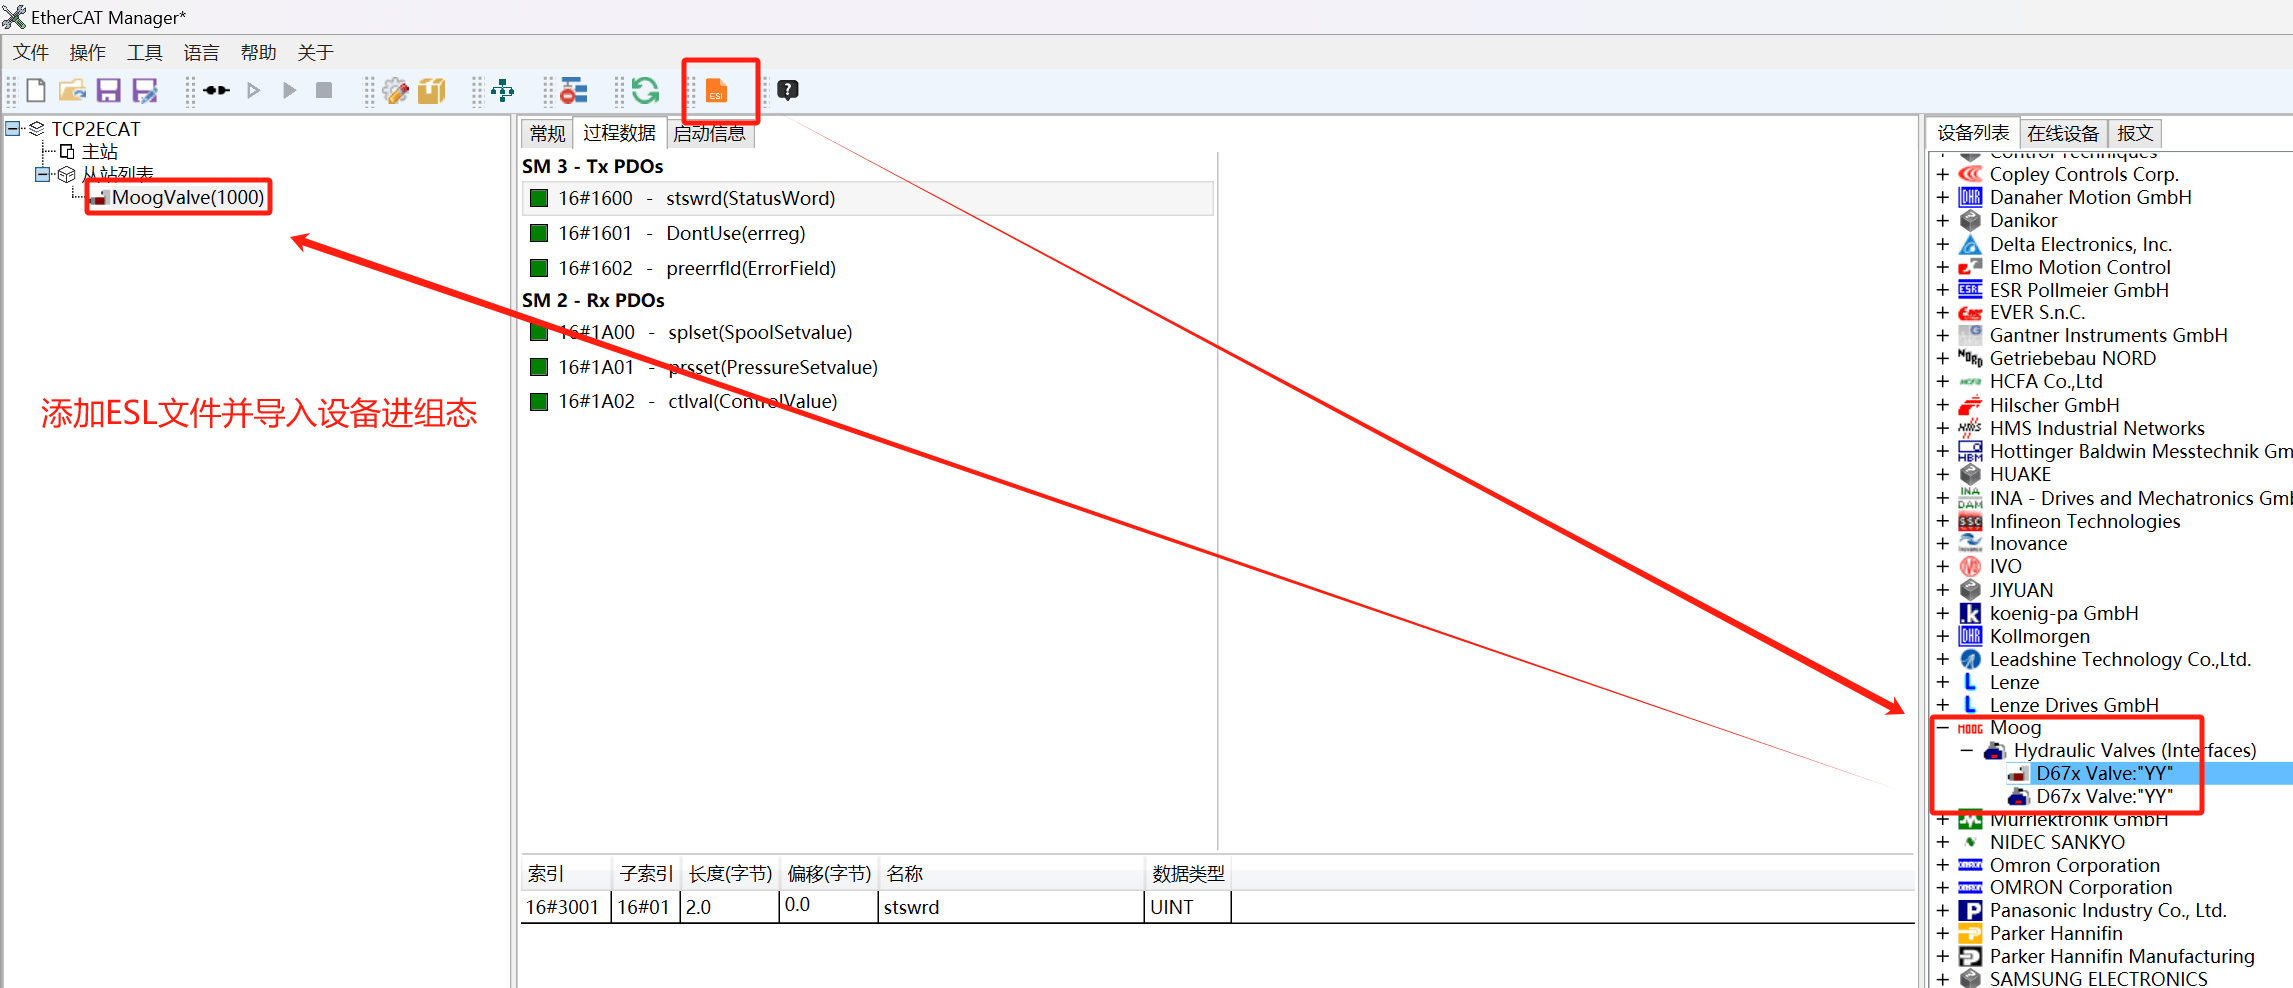Expand the Inovance vendor node
2293x988 pixels.
[x=1942, y=543]
